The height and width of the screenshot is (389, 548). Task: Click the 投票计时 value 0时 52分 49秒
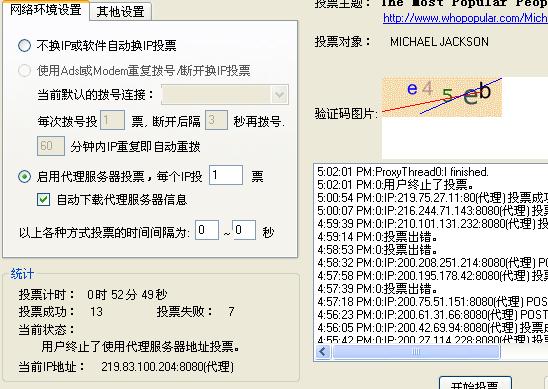click(x=127, y=295)
